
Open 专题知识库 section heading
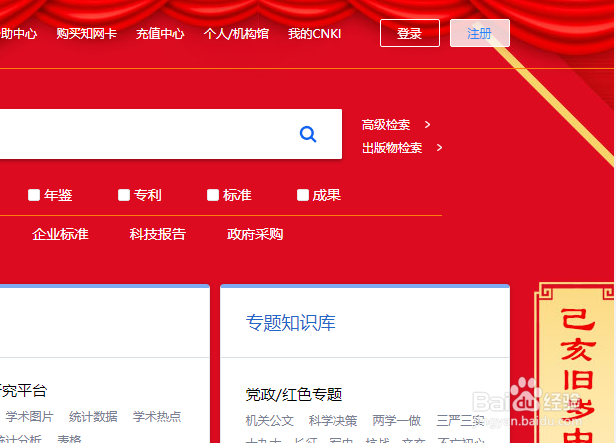point(291,323)
